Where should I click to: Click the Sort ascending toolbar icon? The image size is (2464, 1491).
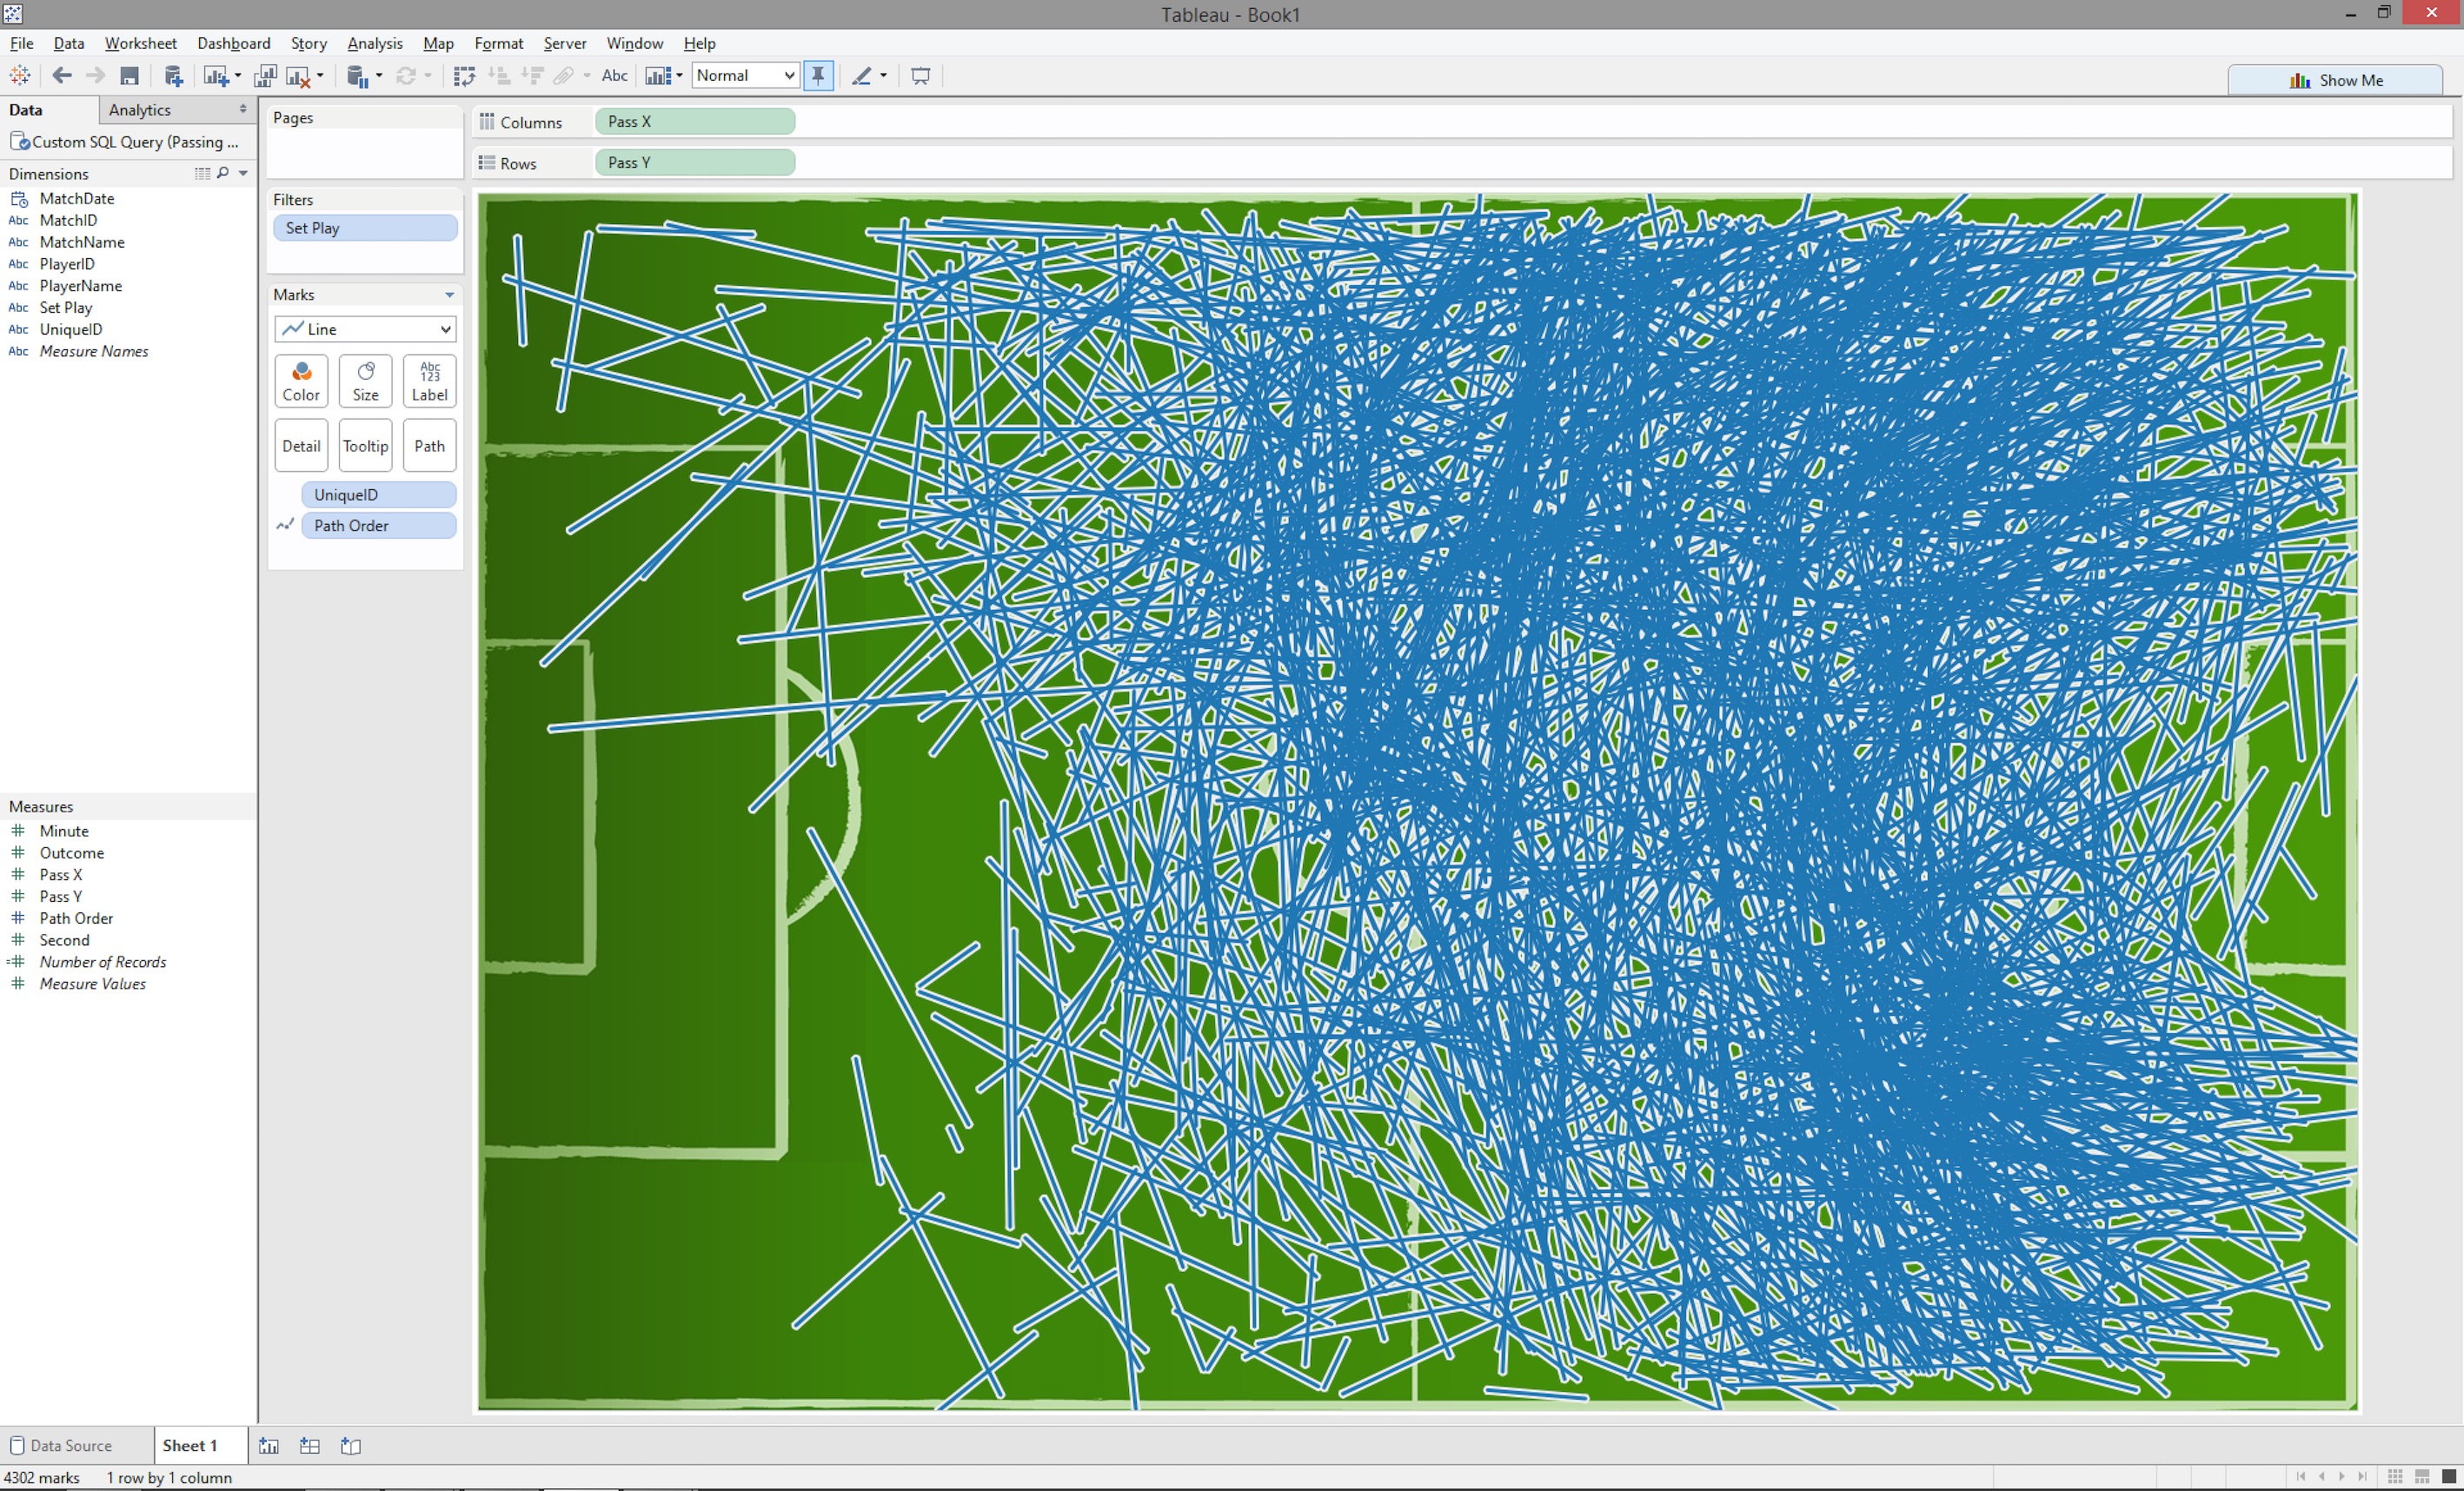pyautogui.click(x=499, y=75)
